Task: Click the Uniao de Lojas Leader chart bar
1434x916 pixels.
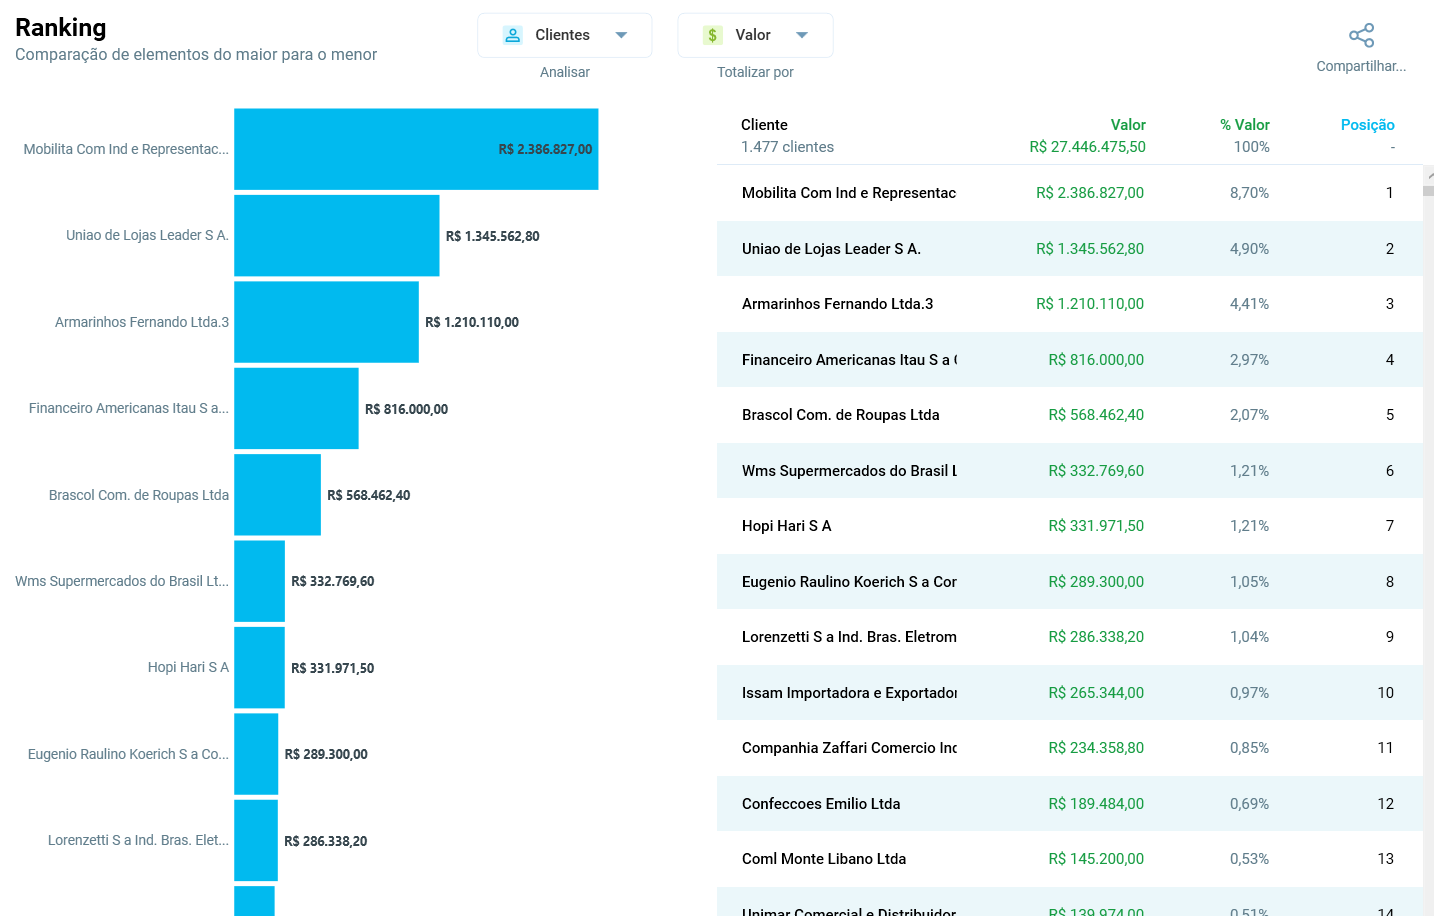Action: coord(337,236)
